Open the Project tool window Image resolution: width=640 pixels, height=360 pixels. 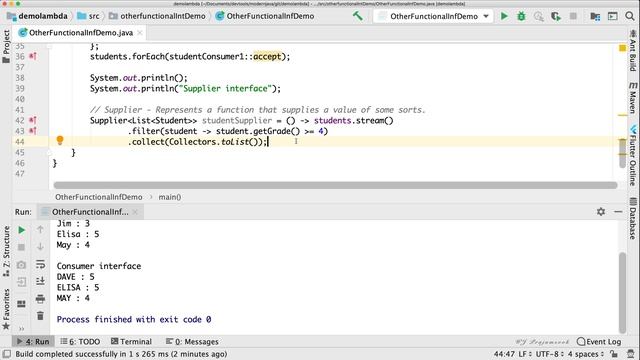tap(6, 47)
